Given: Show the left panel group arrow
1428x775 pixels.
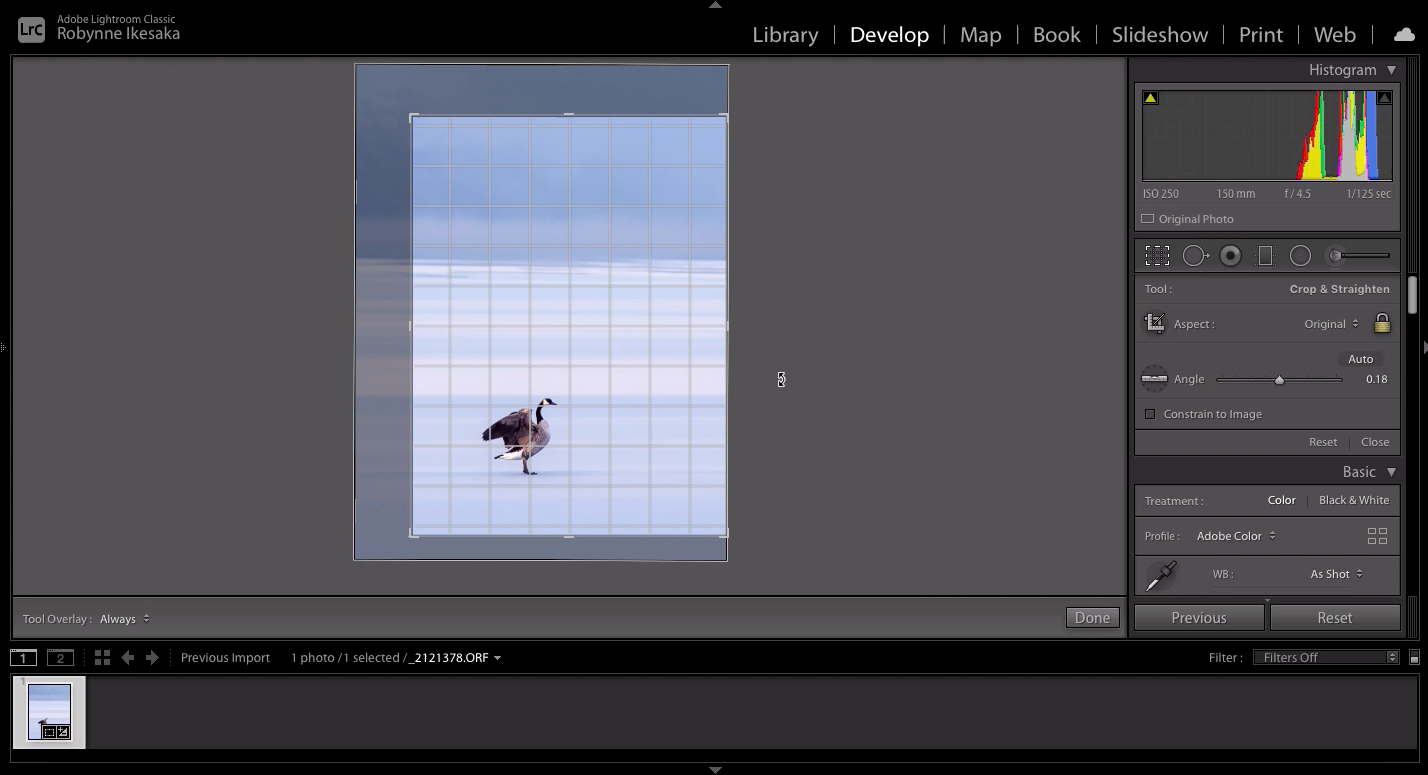Looking at the screenshot, I should tap(4, 347).
